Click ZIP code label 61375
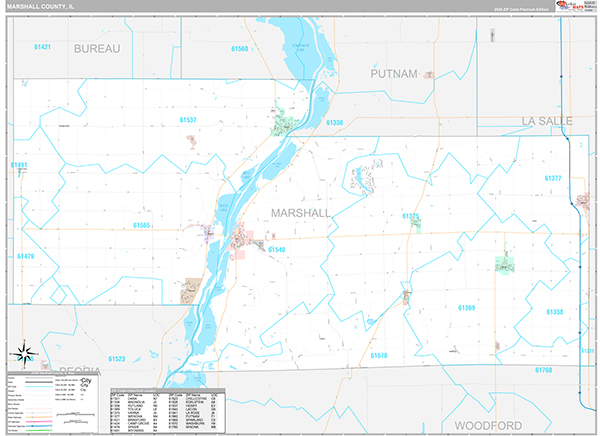 point(411,216)
